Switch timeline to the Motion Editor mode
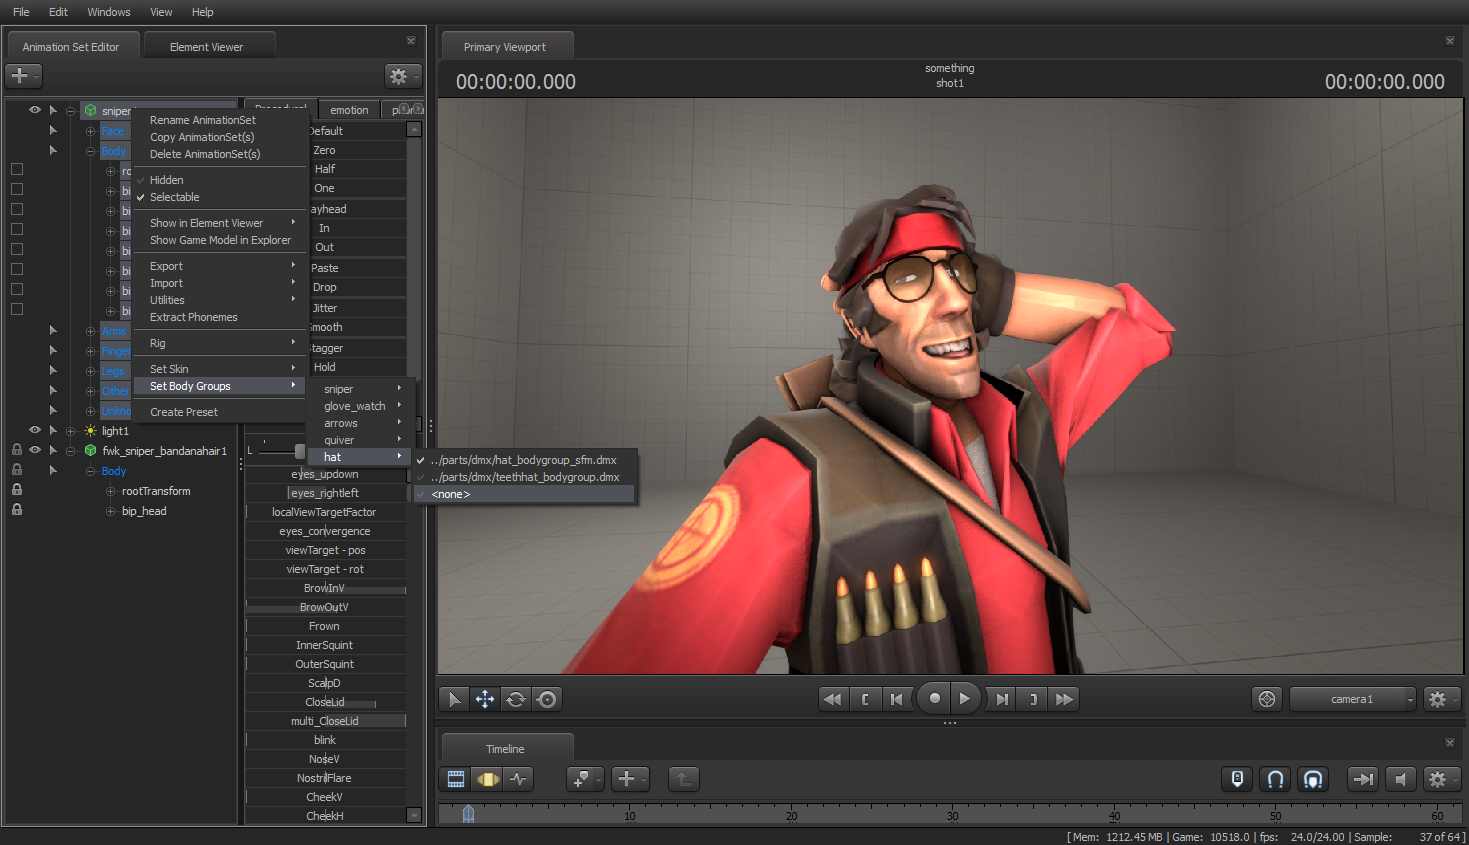The height and width of the screenshot is (845, 1469). [488, 779]
